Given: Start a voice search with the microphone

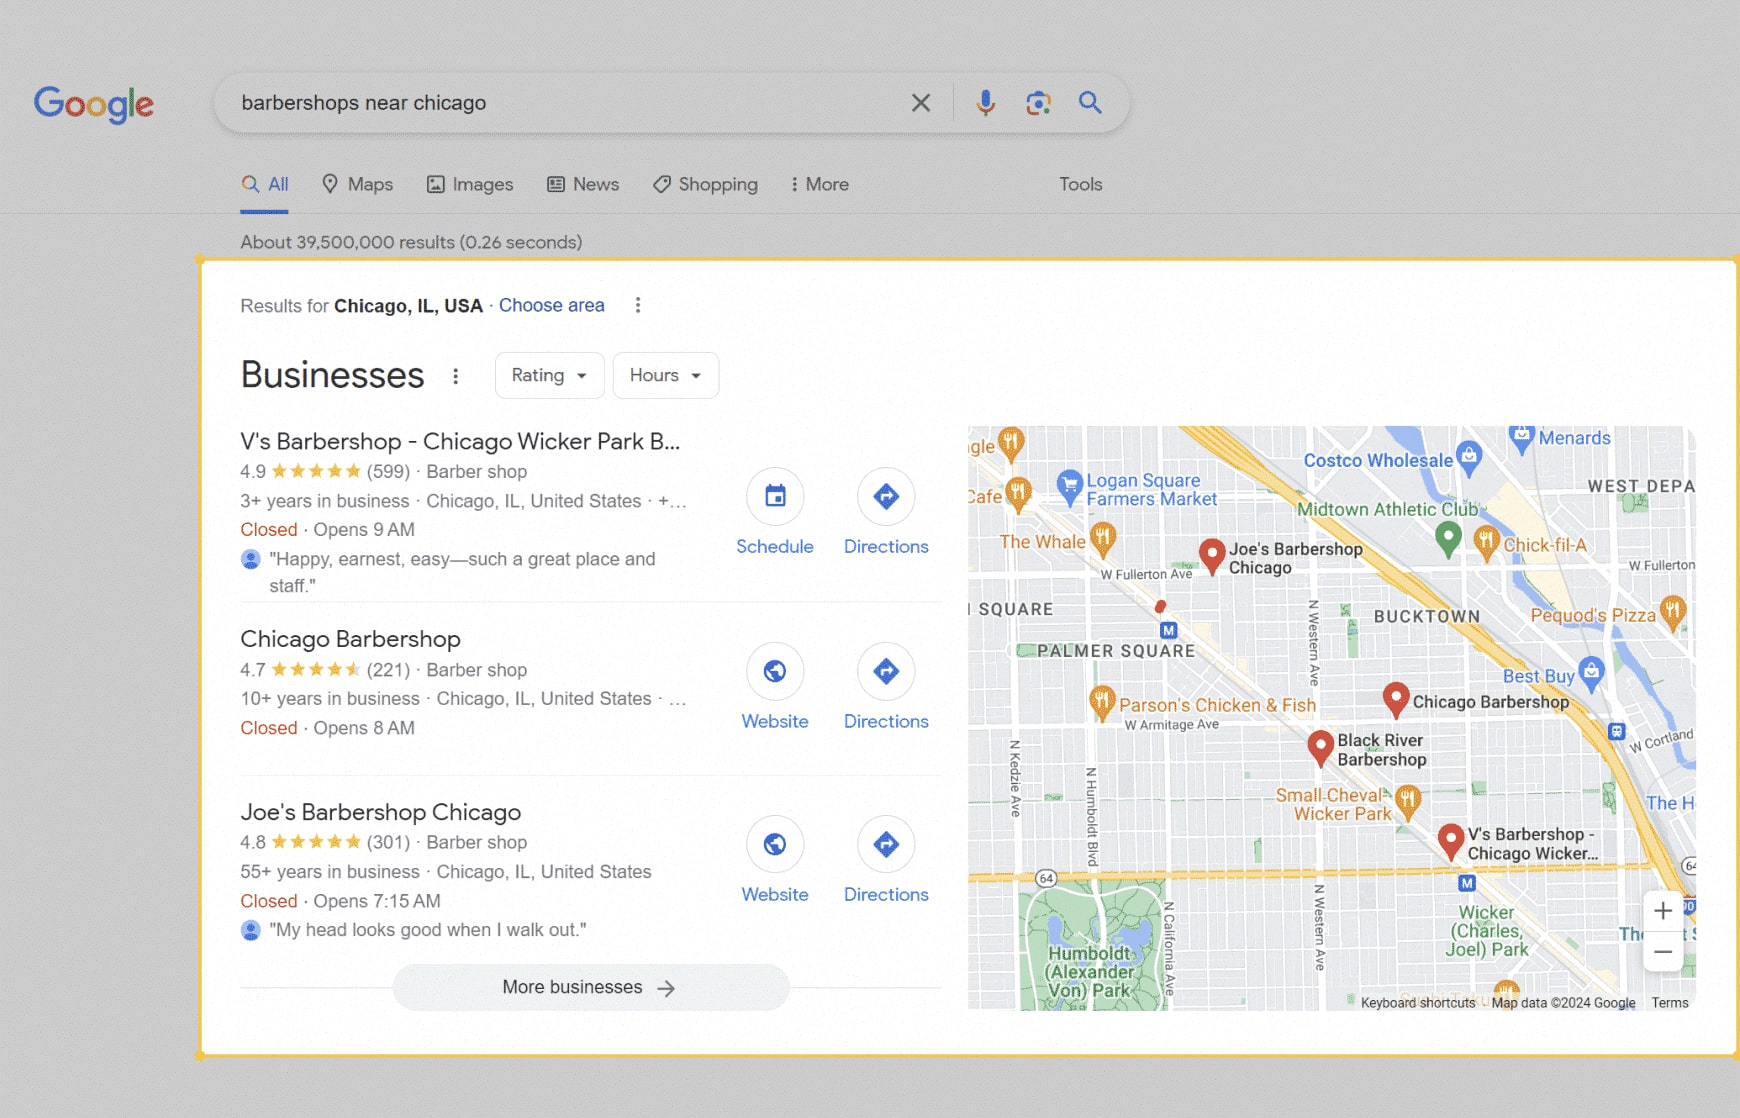Looking at the screenshot, I should pyautogui.click(x=985, y=102).
